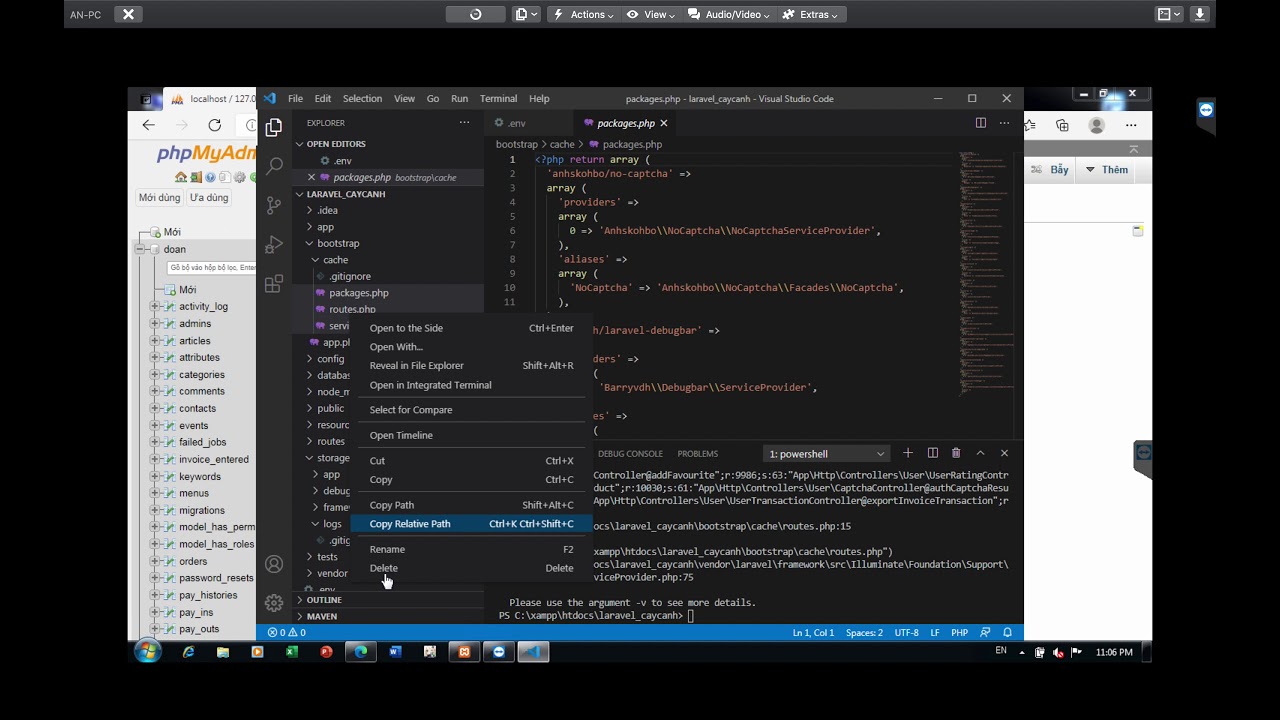Open the Run and Debug view
This screenshot has height=720, width=1280.
pyautogui.click(x=274, y=245)
